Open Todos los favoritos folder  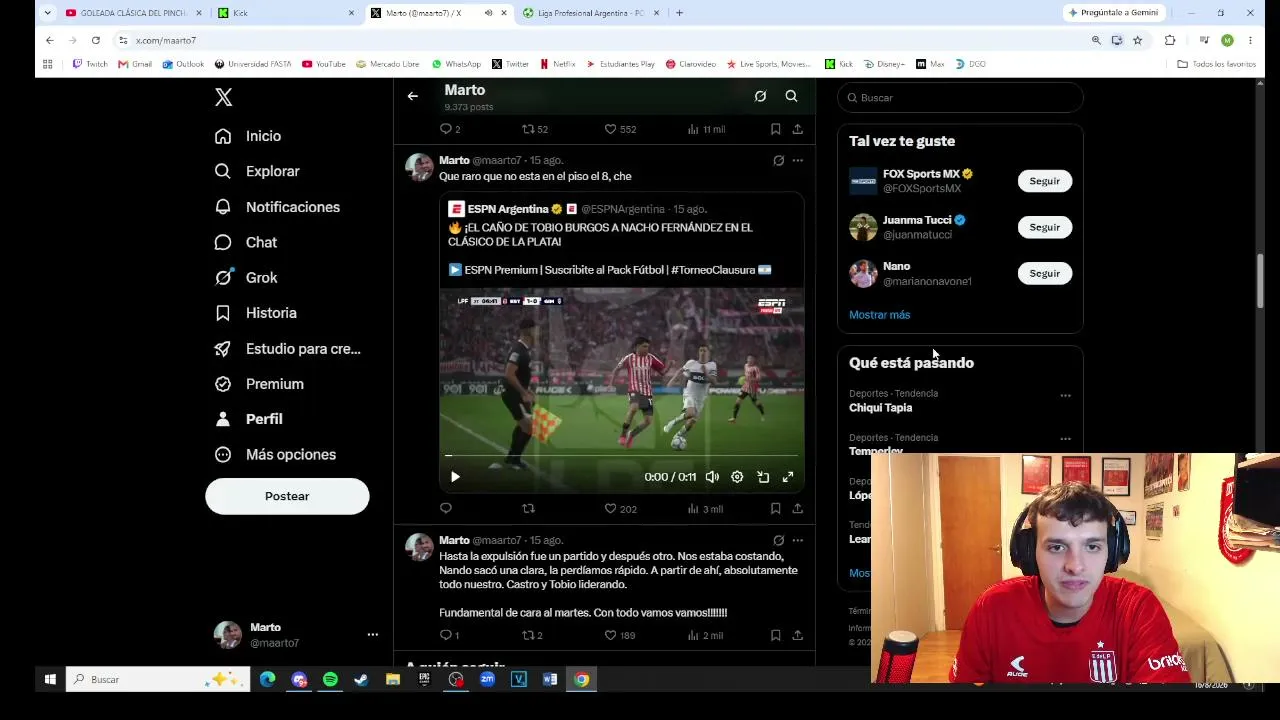1217,64
